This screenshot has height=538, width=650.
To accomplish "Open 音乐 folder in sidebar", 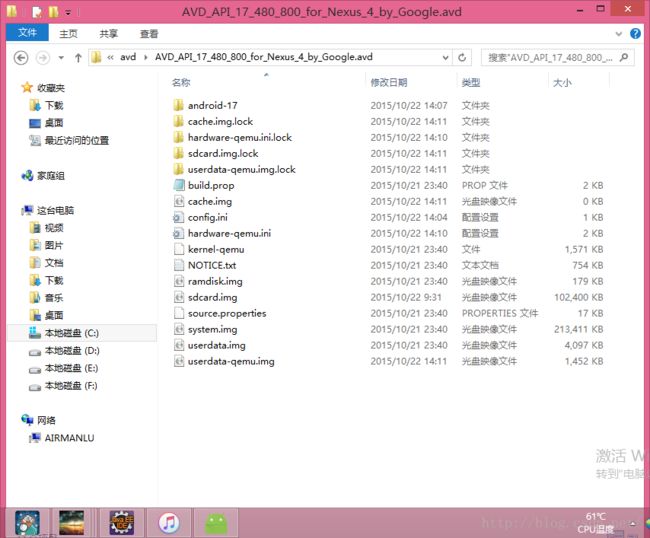I will (x=54, y=298).
